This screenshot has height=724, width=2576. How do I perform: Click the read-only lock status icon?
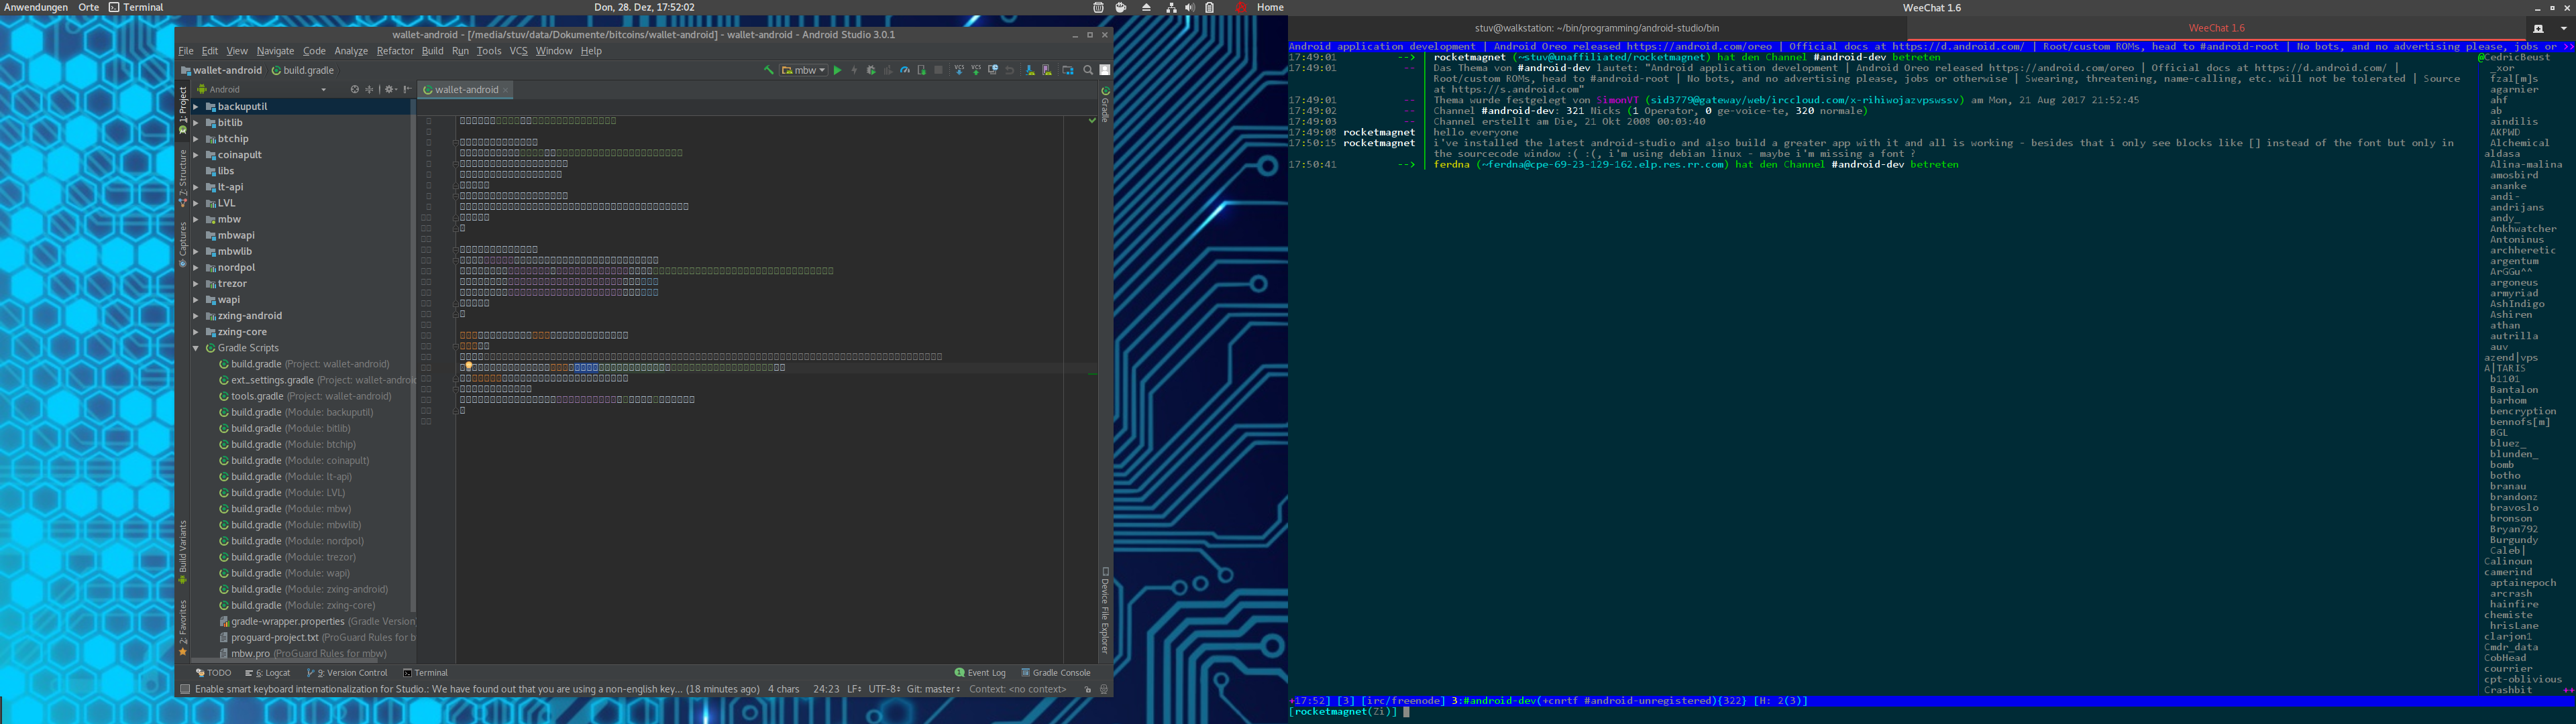1088,689
